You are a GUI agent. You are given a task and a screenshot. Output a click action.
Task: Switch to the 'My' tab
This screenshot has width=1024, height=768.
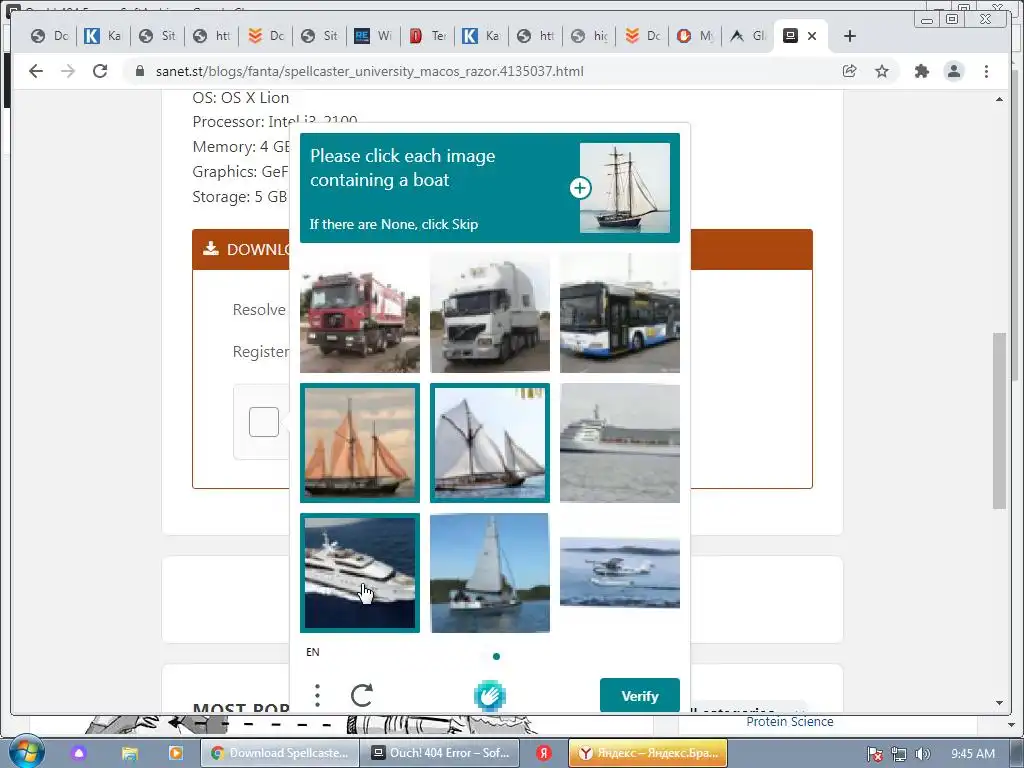pyautogui.click(x=696, y=37)
